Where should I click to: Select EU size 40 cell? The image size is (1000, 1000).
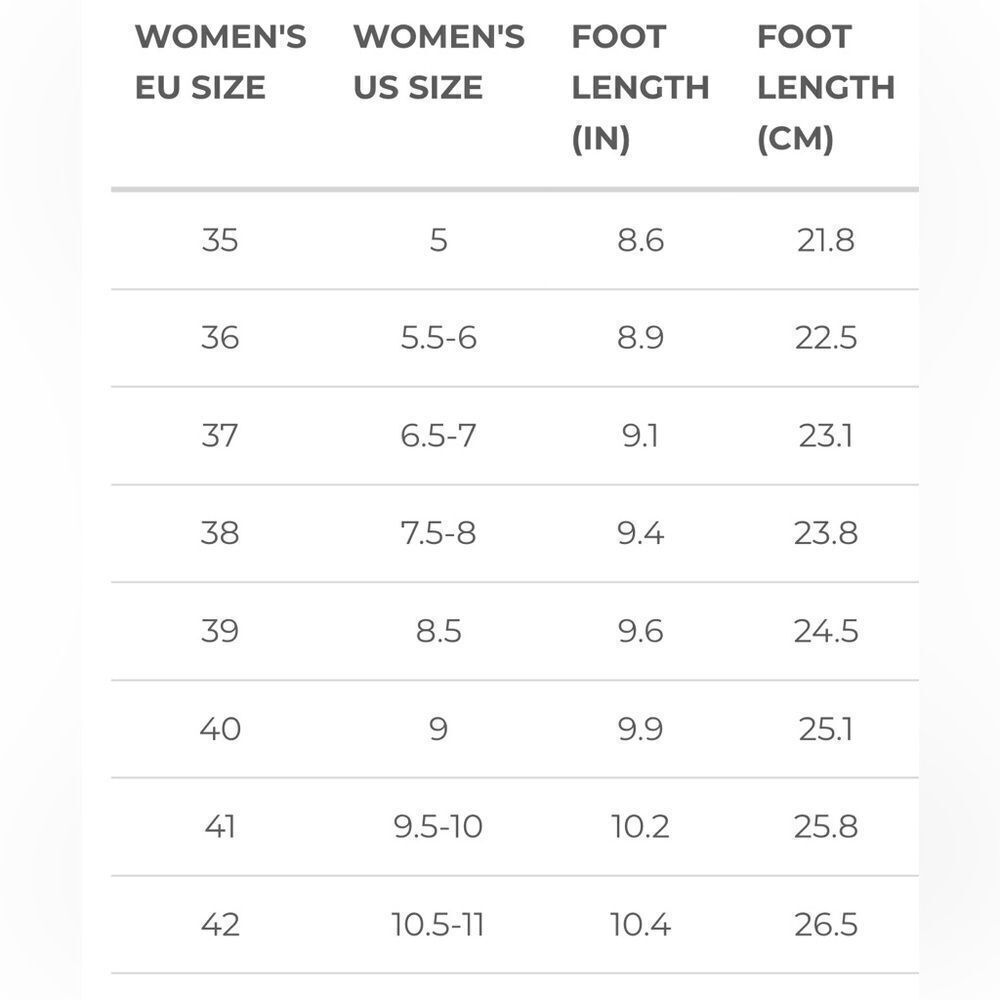coord(220,728)
